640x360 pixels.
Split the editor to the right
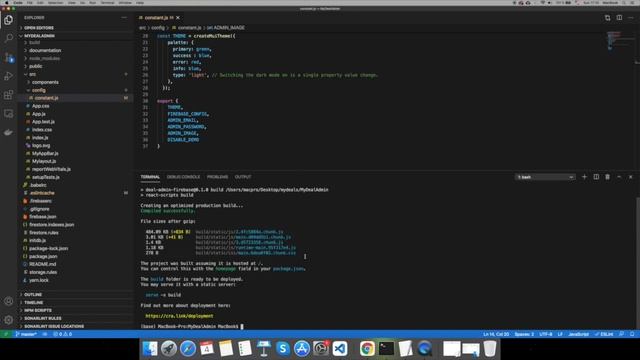pyautogui.click(x=619, y=18)
